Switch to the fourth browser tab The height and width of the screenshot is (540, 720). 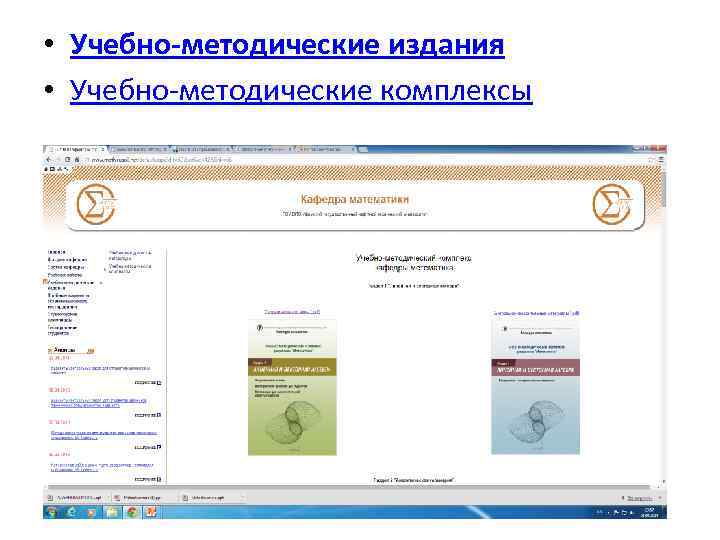click(263, 150)
